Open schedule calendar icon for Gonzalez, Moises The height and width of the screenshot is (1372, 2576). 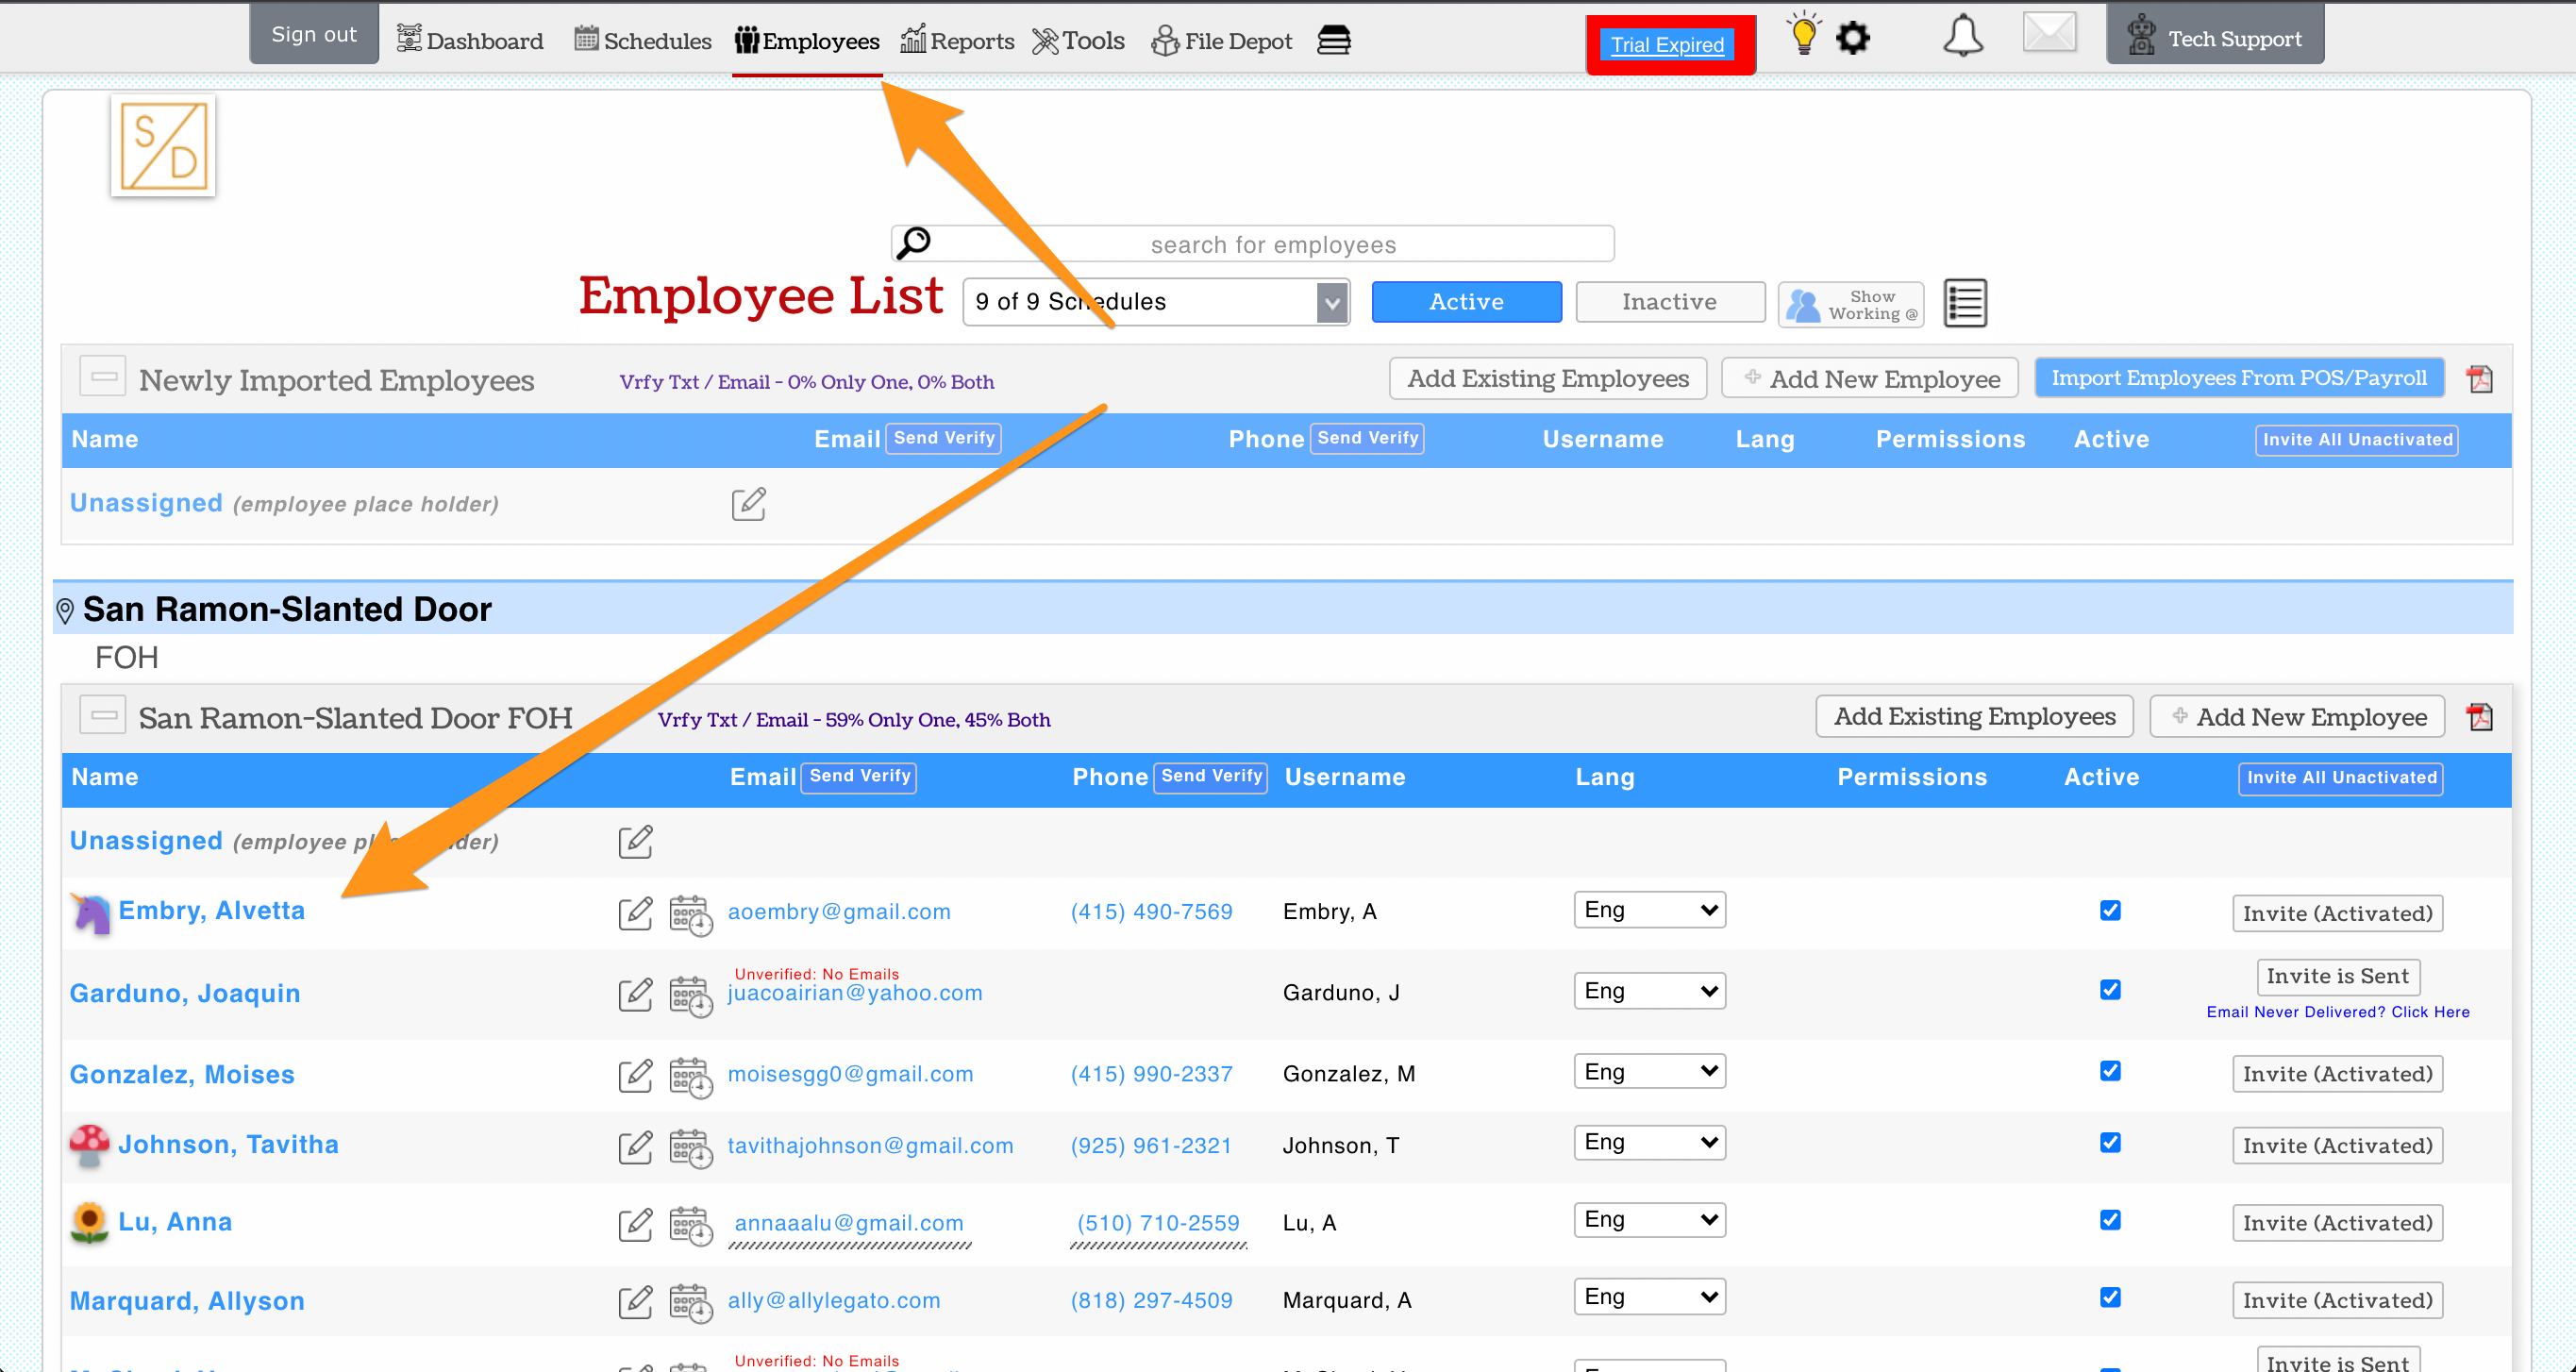pos(689,1076)
